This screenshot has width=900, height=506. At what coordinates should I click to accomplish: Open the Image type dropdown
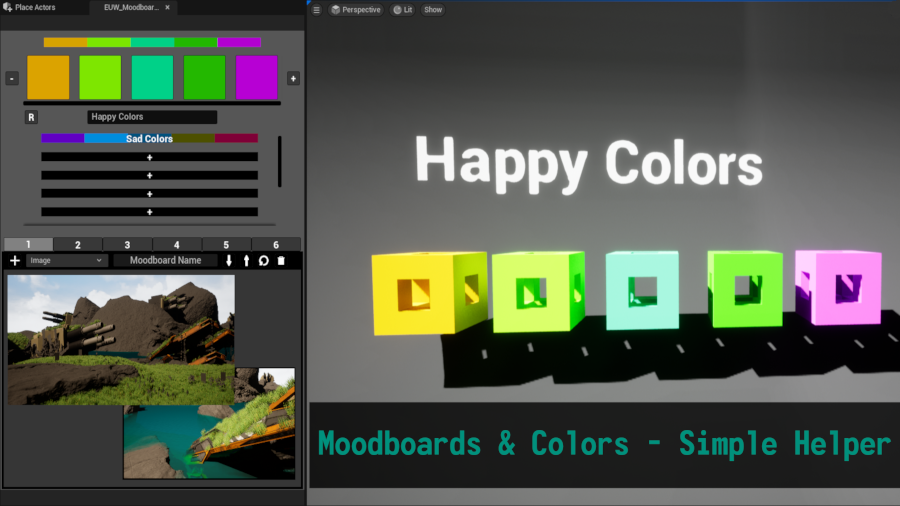(x=67, y=260)
